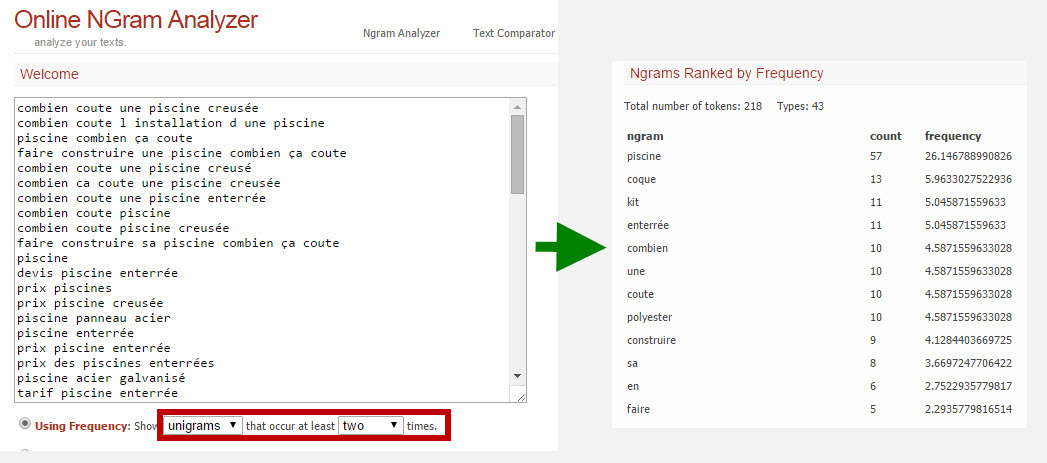The height and width of the screenshot is (463, 1047).
Task: Click the Online NGram Analyzer title link
Action: click(x=136, y=19)
